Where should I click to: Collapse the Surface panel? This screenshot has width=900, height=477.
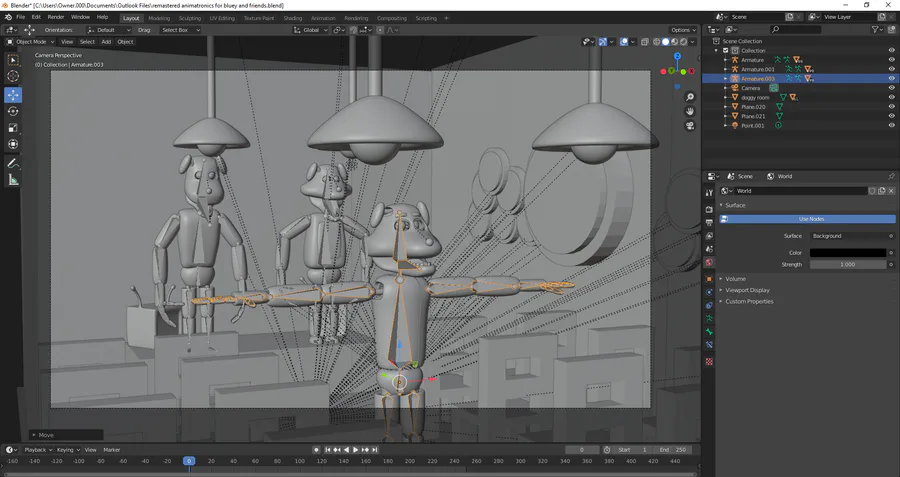tap(735, 205)
